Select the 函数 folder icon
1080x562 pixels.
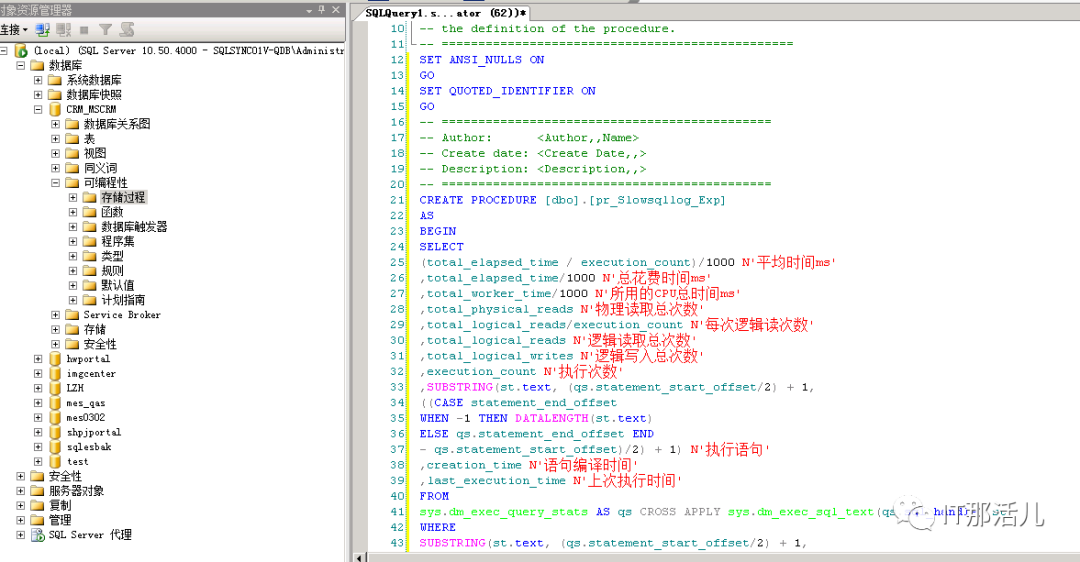click(x=90, y=212)
